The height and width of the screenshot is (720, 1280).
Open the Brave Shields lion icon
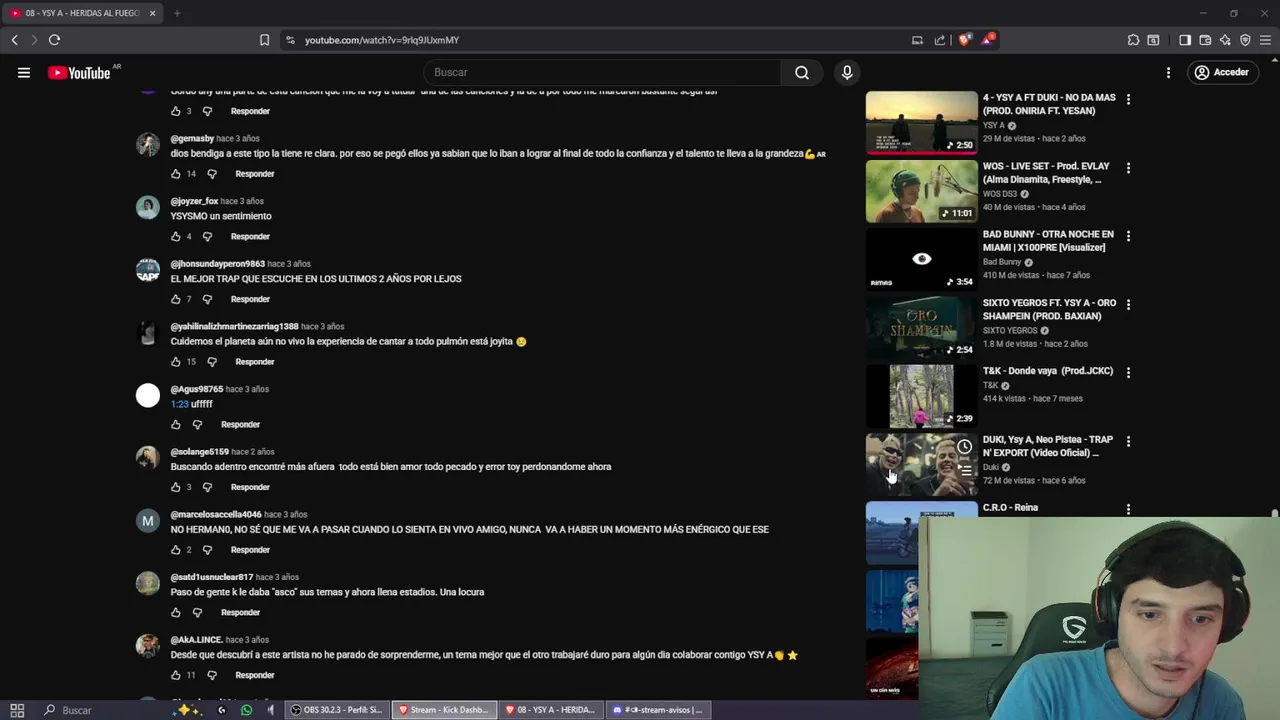click(x=964, y=40)
